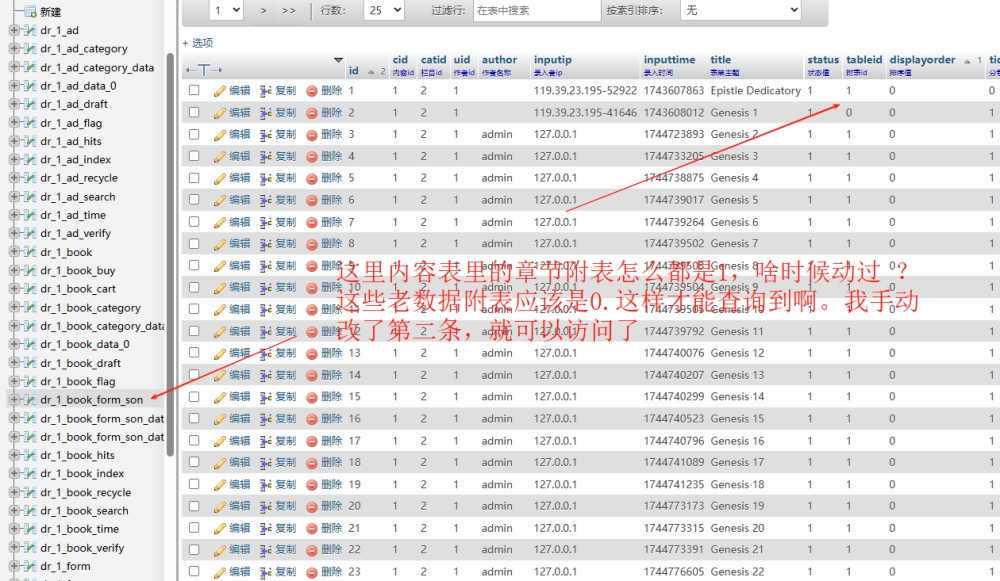
Task: Check the row checkbox for id 20
Action: click(x=194, y=506)
